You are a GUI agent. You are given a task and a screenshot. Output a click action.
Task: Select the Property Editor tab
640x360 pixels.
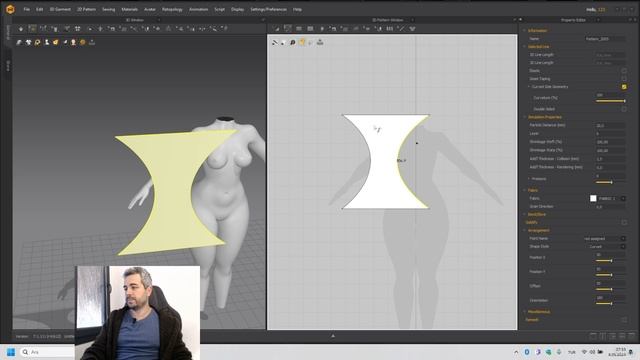coord(573,20)
